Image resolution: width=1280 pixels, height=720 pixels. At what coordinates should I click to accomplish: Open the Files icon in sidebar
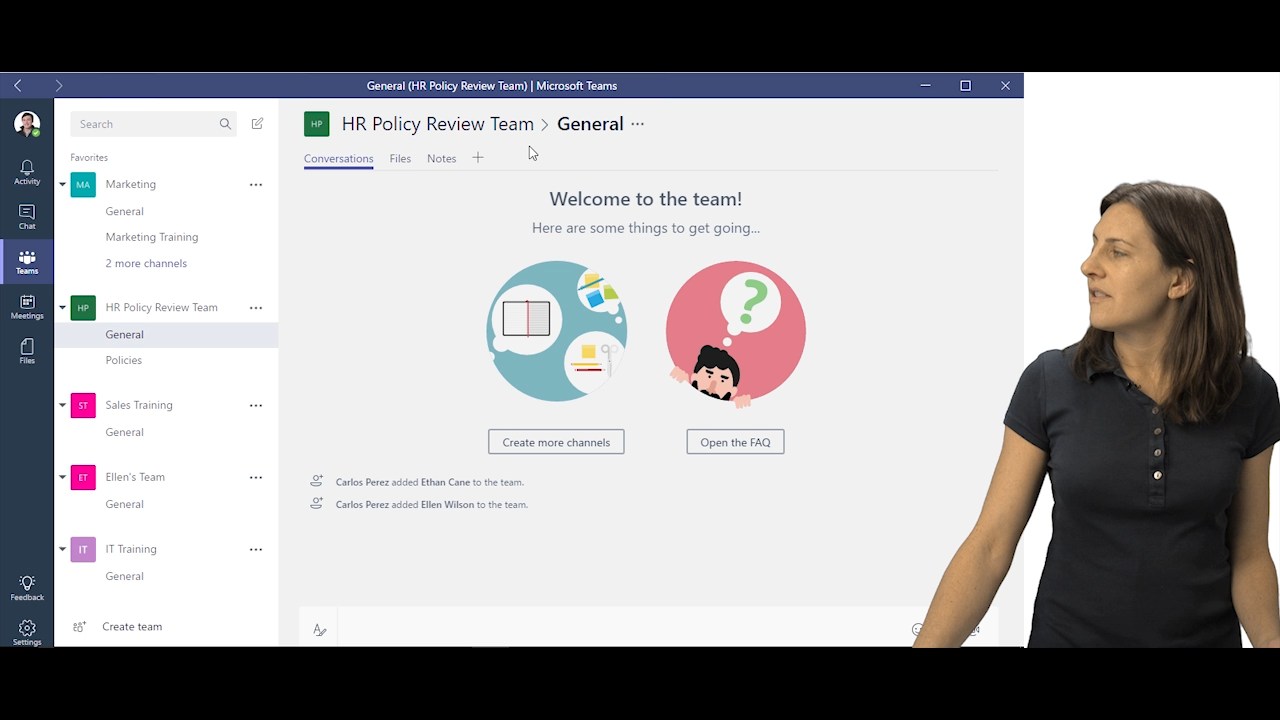pos(27,352)
